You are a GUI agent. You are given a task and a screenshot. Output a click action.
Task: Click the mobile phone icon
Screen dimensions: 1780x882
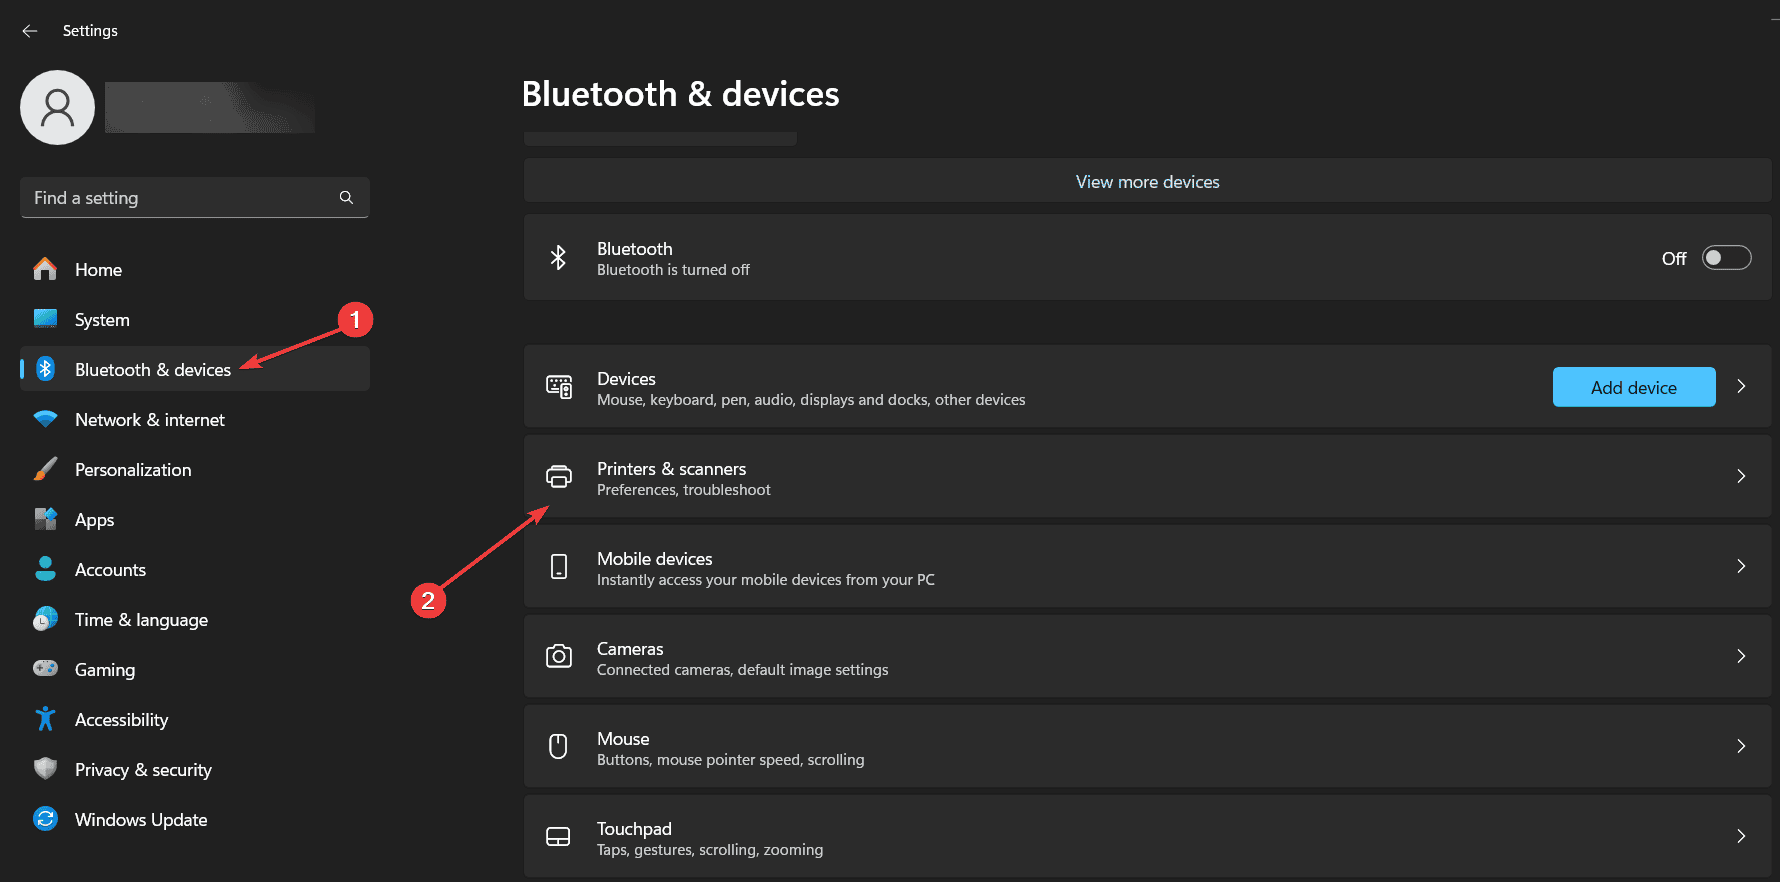coord(559,567)
